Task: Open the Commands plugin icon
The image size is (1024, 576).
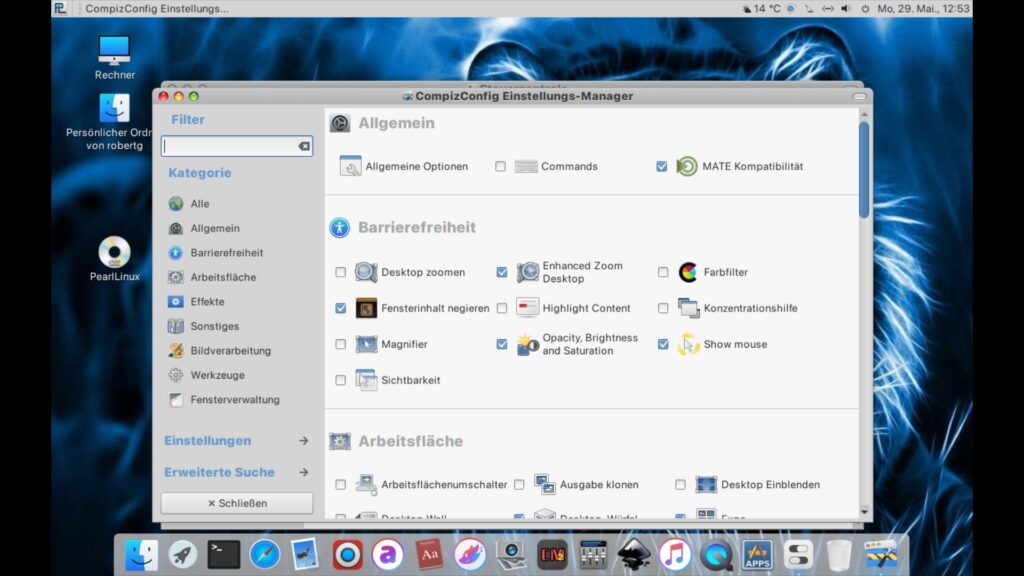Action: tap(526, 166)
